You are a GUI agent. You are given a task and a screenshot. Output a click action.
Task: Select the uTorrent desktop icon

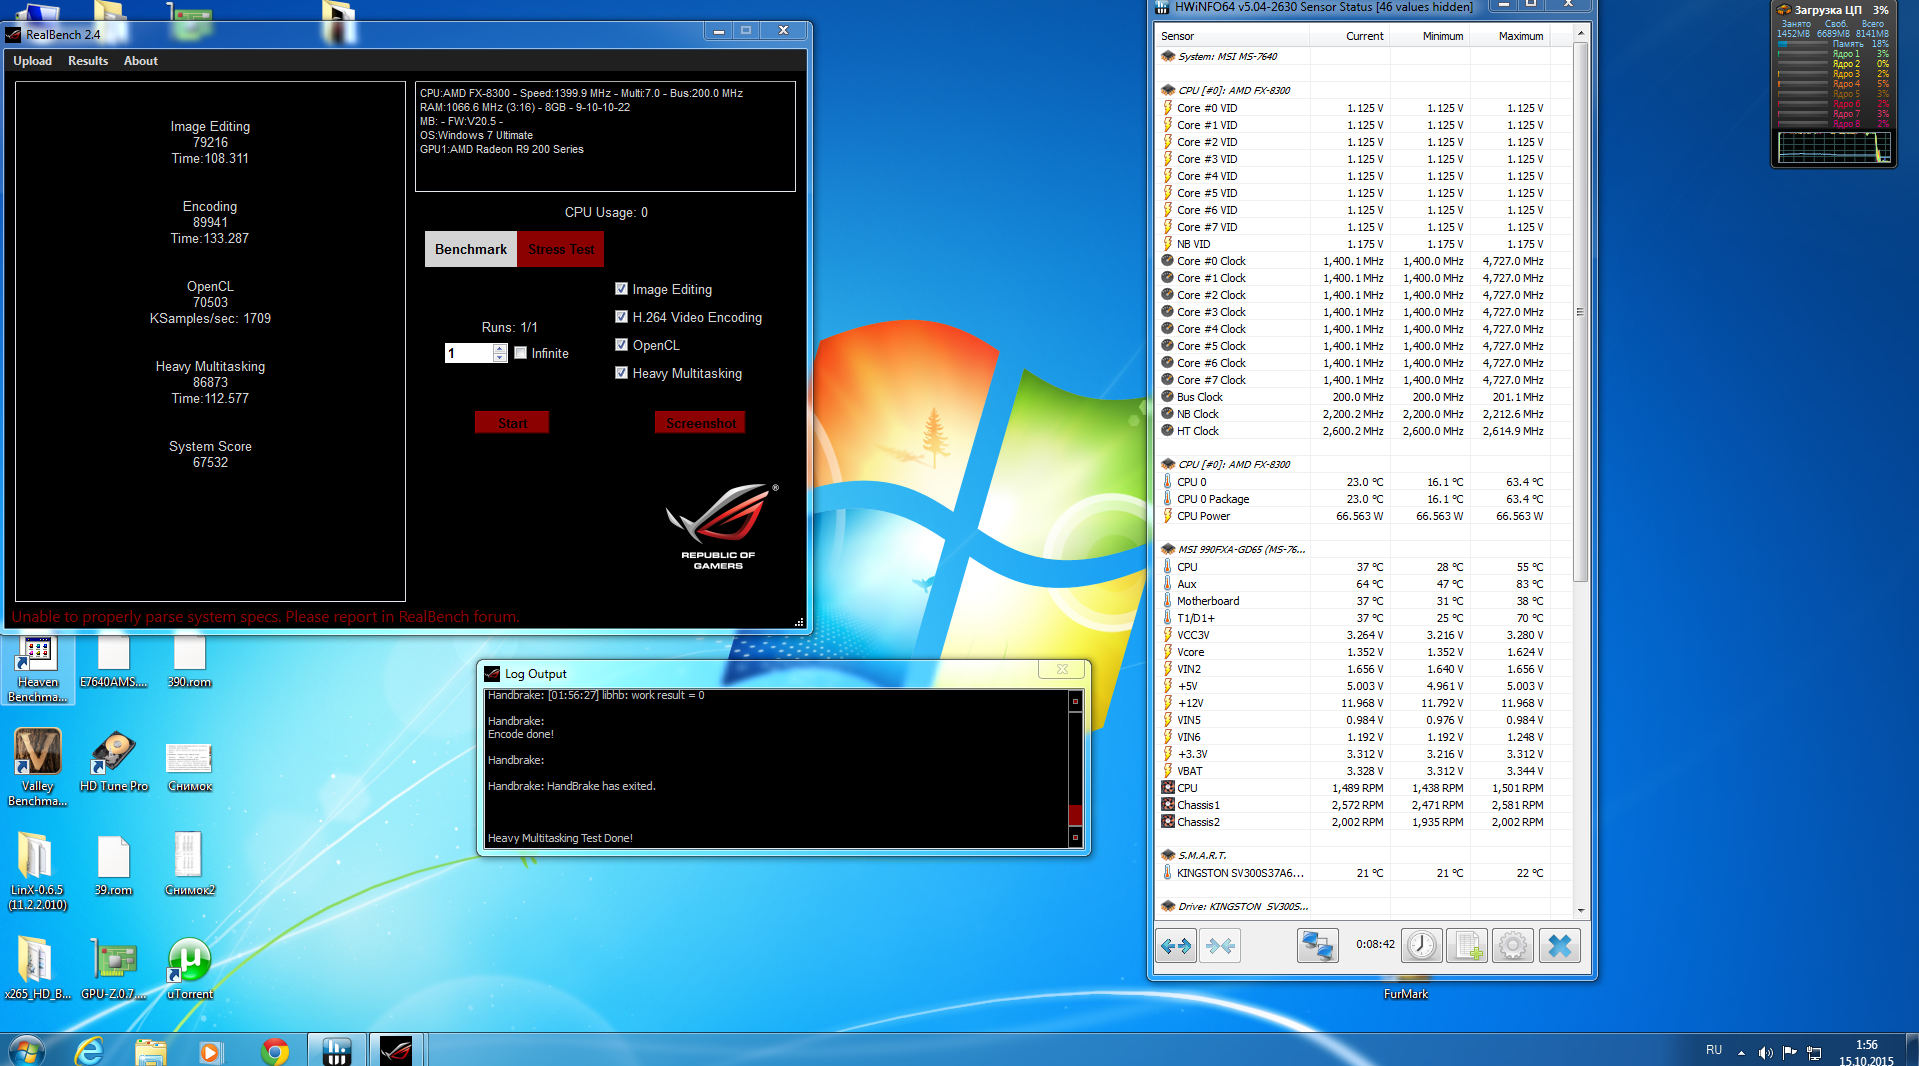pyautogui.click(x=189, y=969)
